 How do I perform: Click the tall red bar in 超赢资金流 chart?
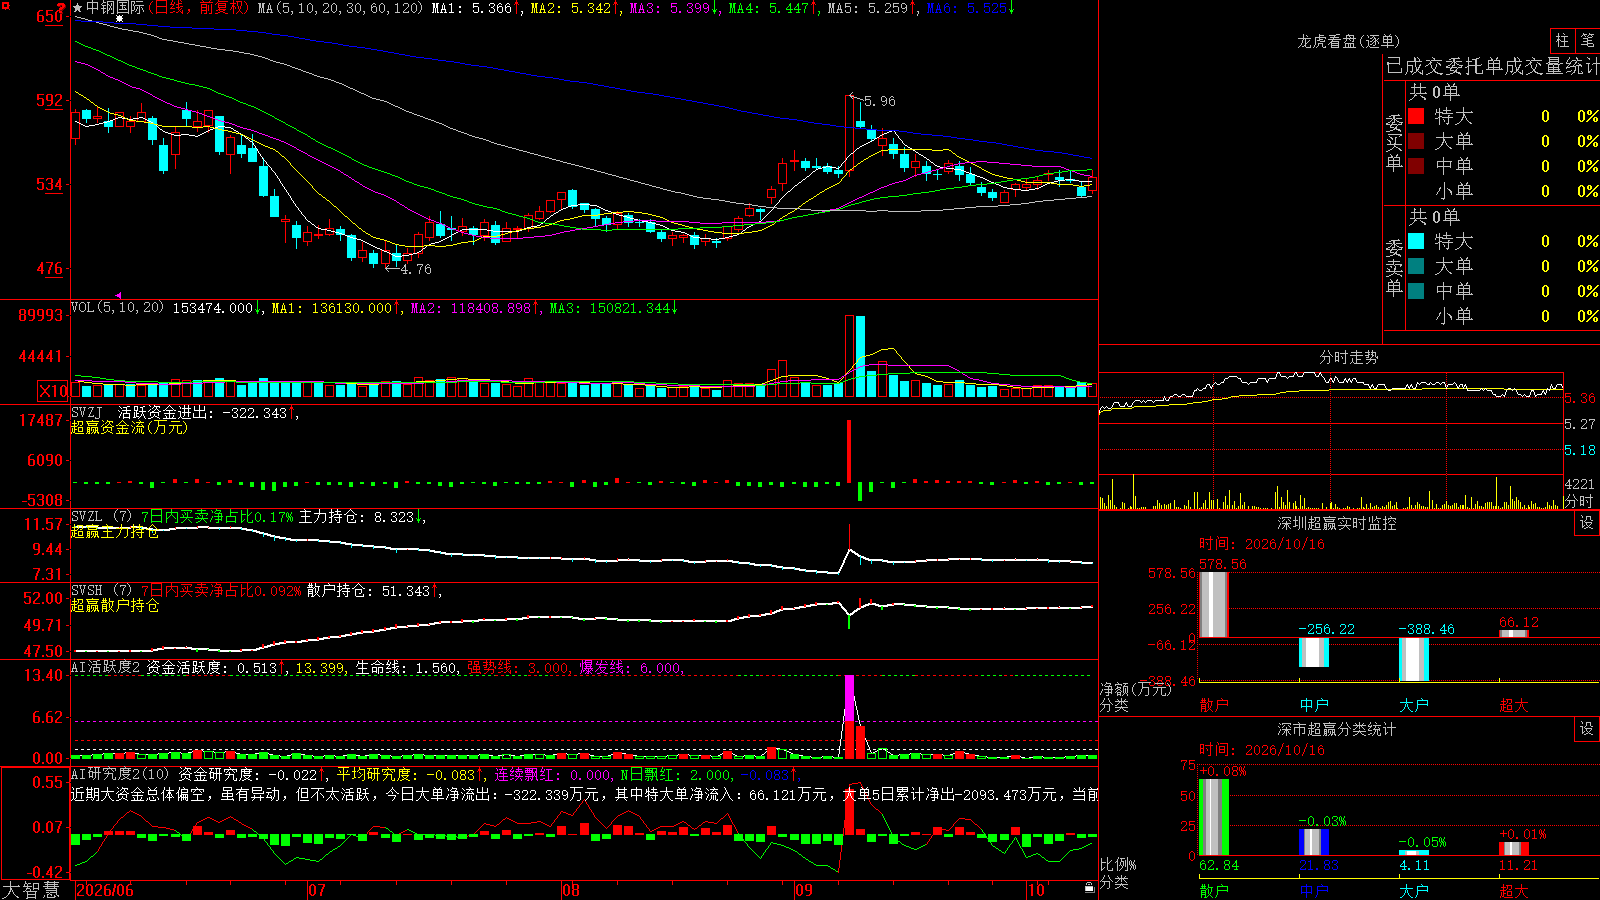tap(849, 451)
